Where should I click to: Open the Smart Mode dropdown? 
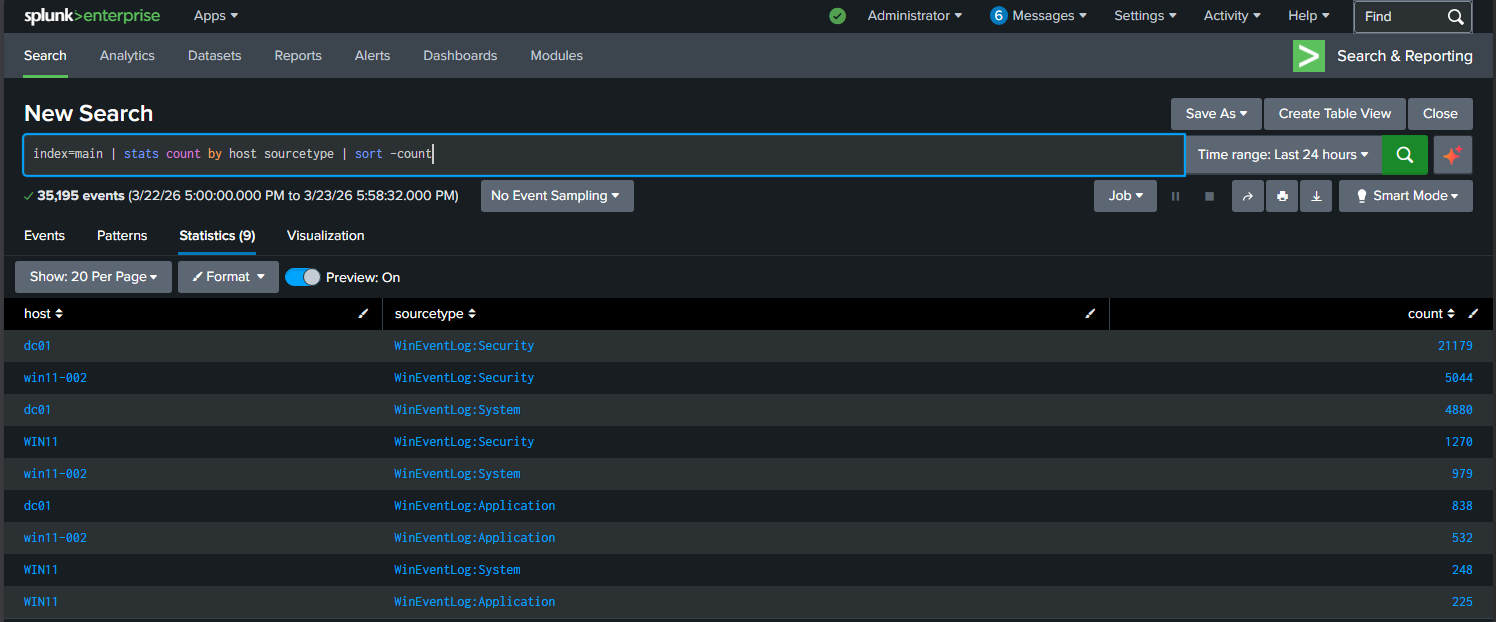1405,196
